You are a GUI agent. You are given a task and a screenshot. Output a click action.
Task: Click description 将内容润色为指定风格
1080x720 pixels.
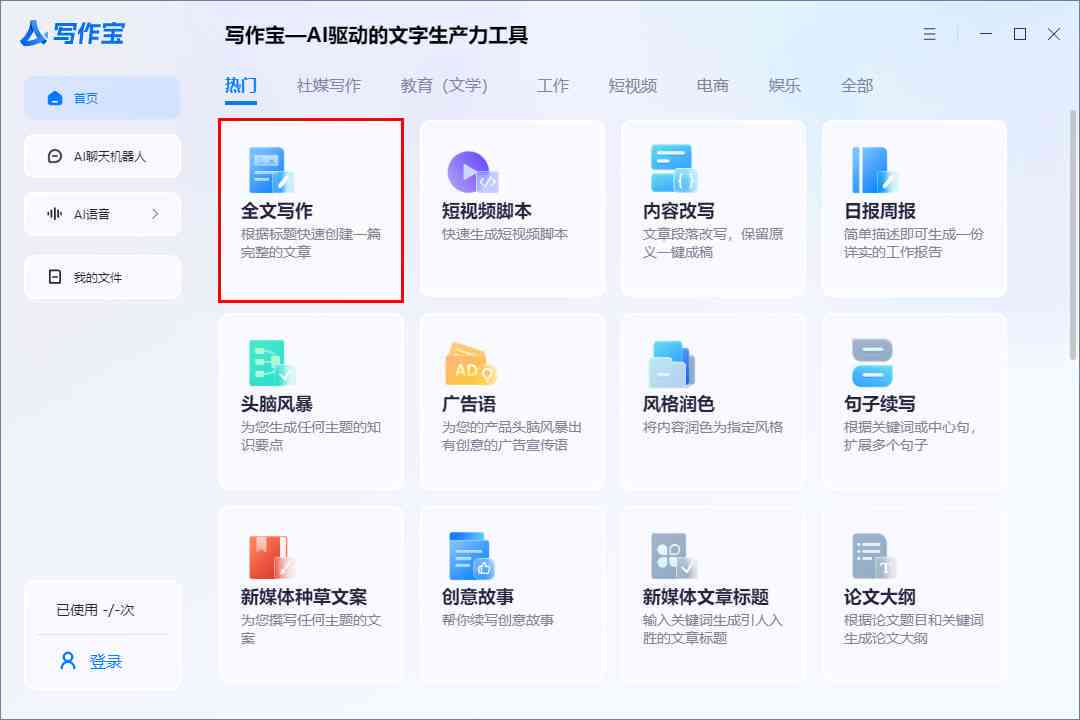(x=713, y=427)
